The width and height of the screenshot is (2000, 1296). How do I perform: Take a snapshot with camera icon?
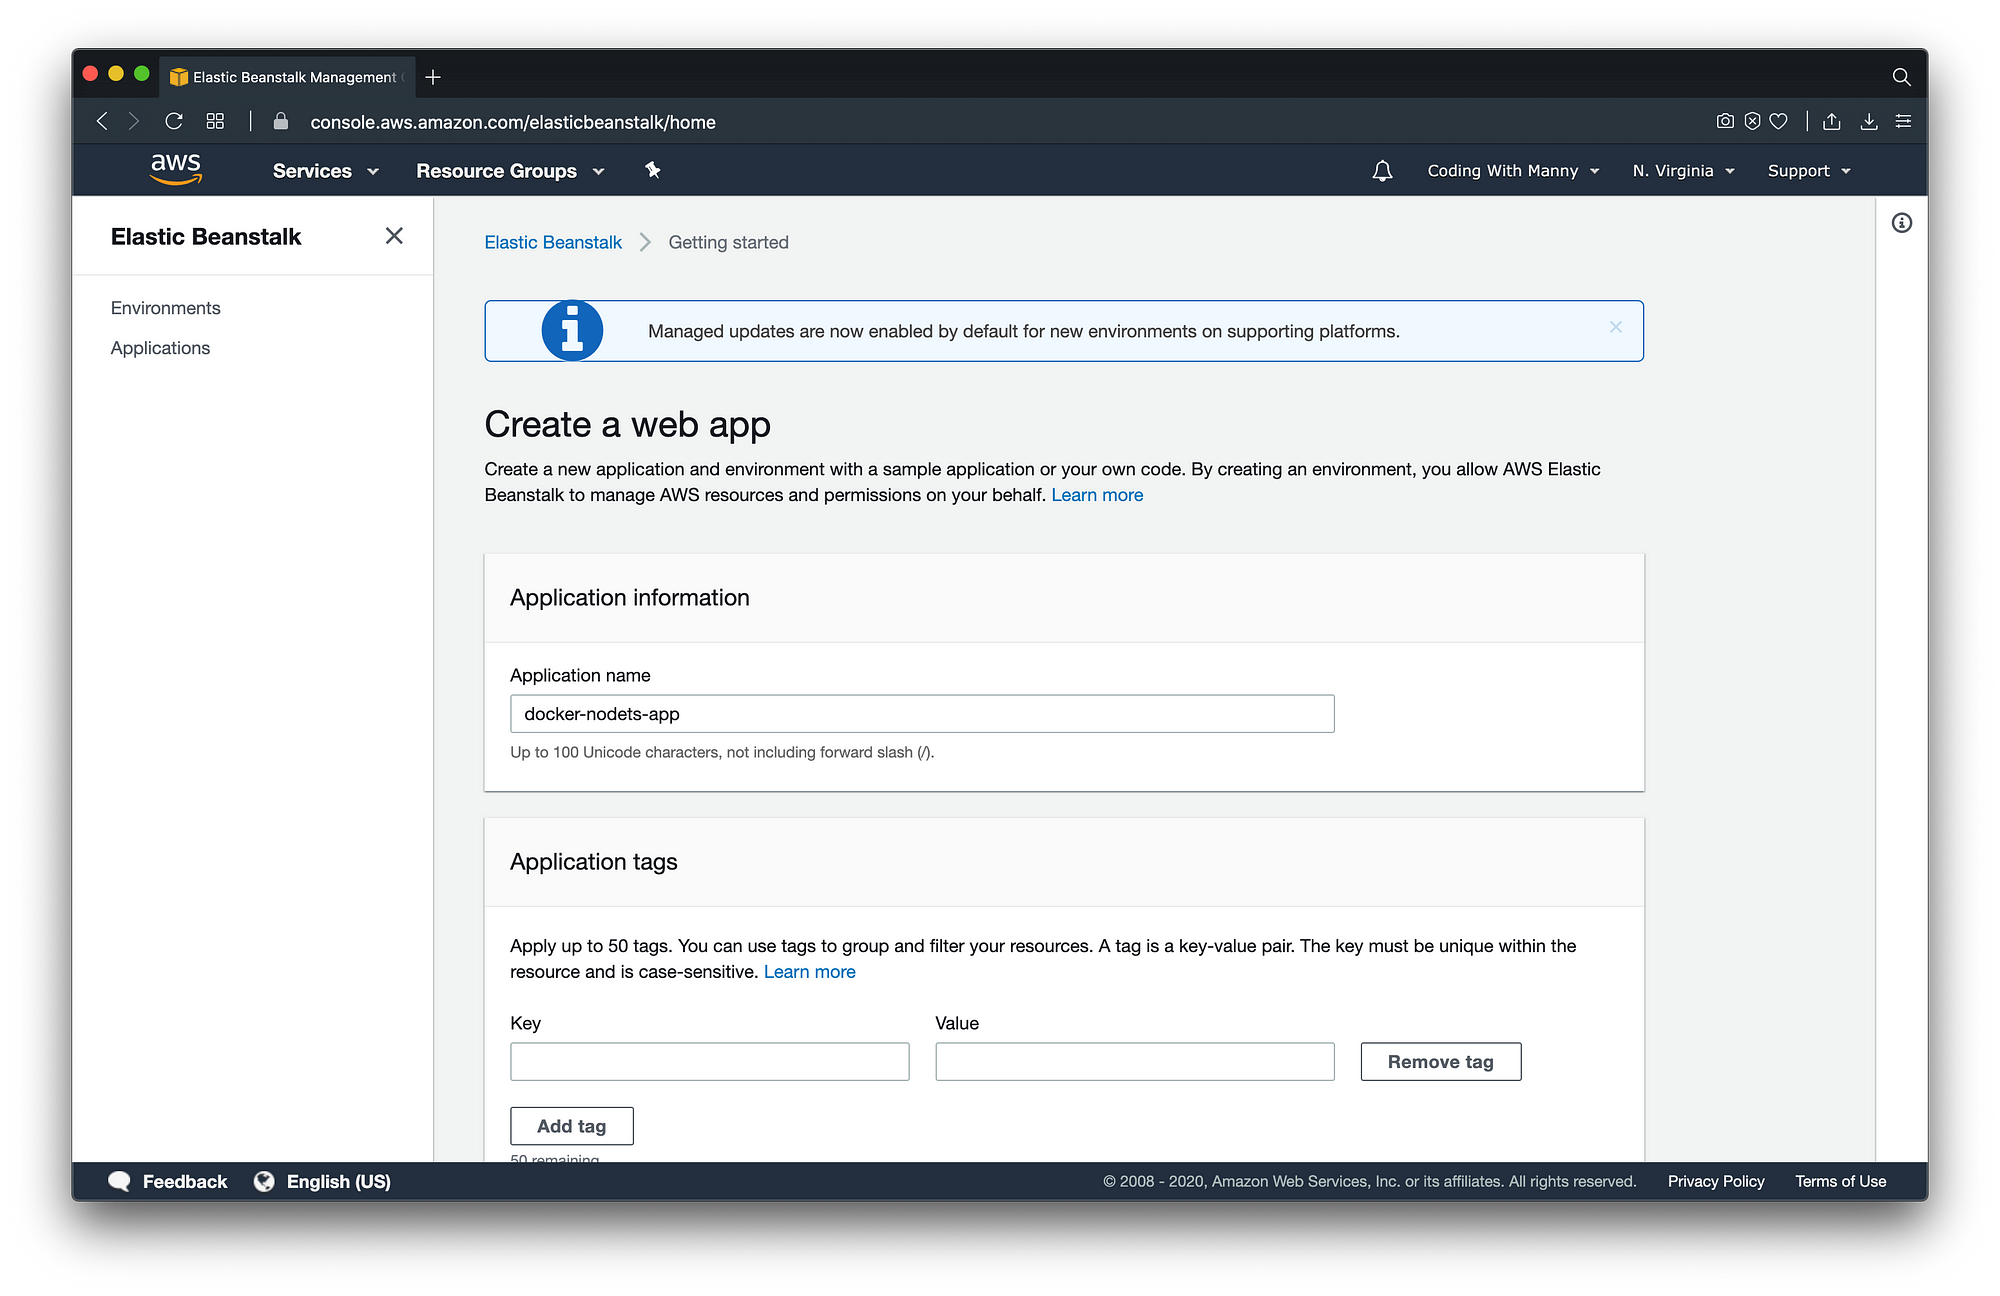tap(1725, 121)
